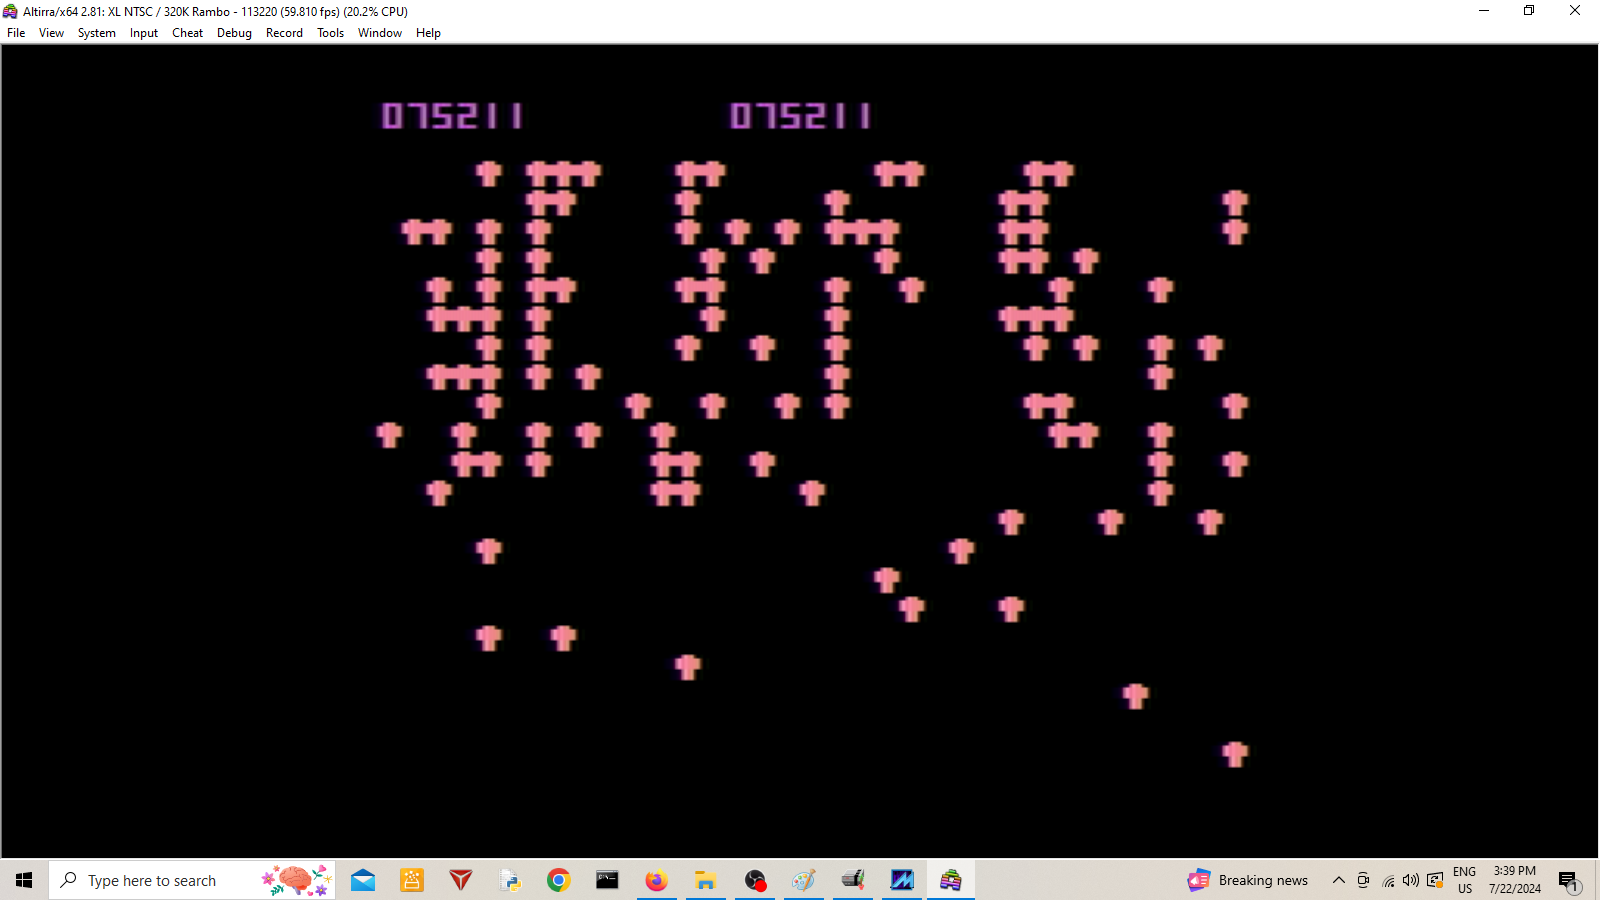
Task: Open the Input menu
Action: point(144,33)
